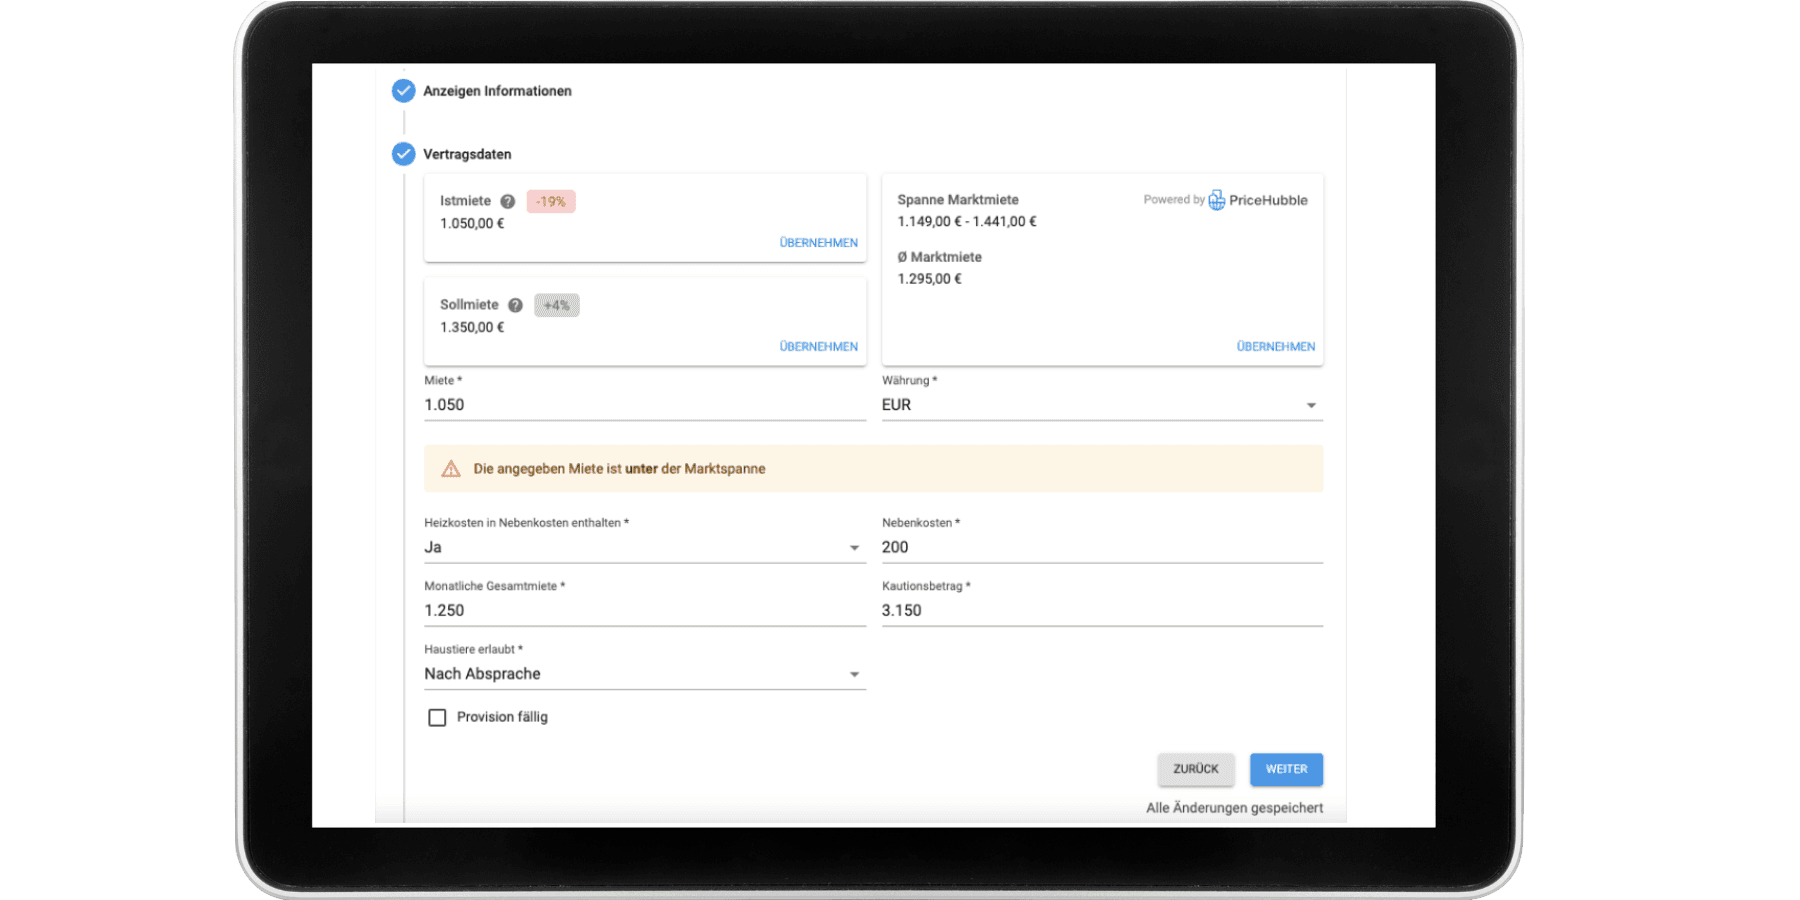Click ÜBERNEHMEN in the Spanne Marktmiete card
The image size is (1800, 900).
(1276, 347)
